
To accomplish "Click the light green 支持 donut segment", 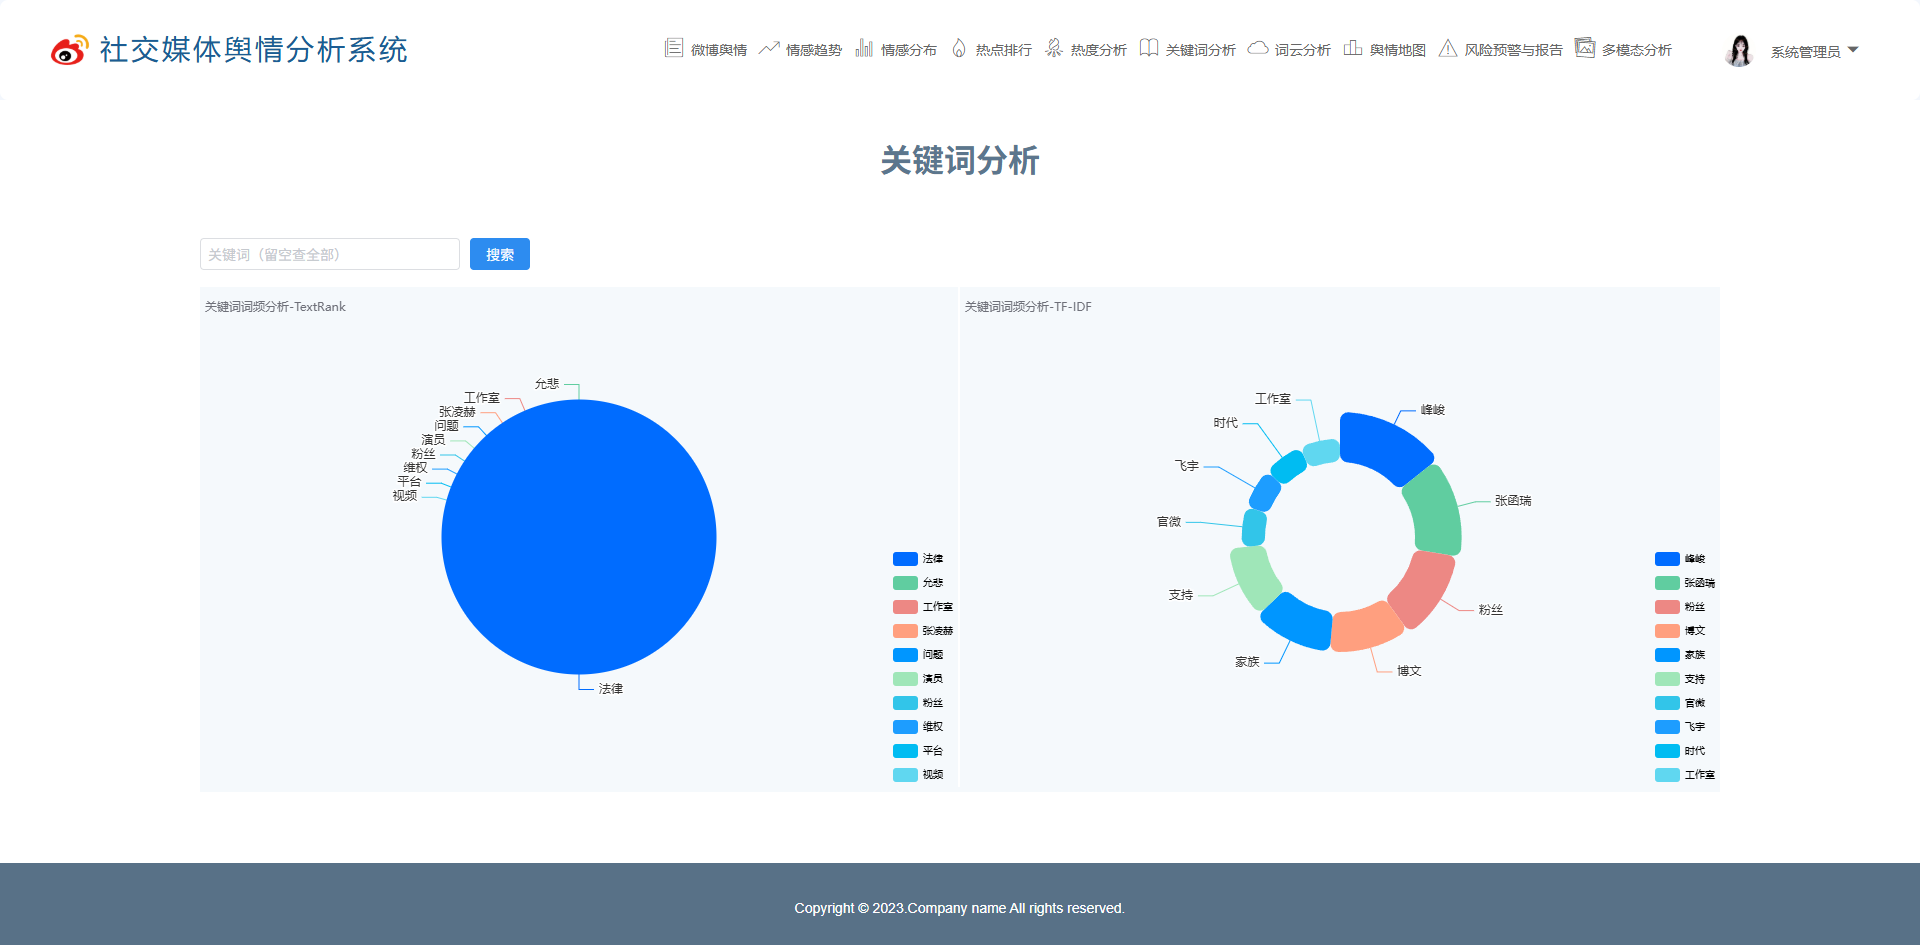I will coord(1255,577).
